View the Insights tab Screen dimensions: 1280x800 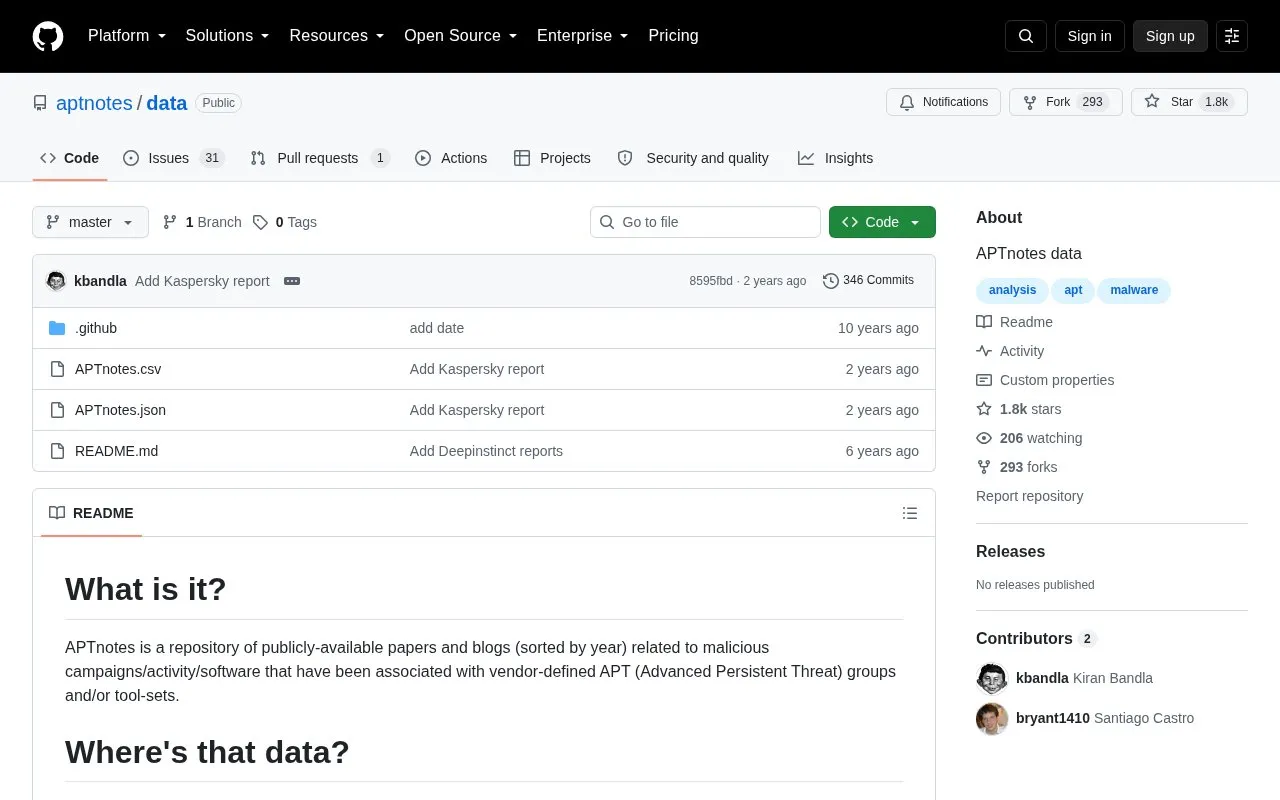835,158
